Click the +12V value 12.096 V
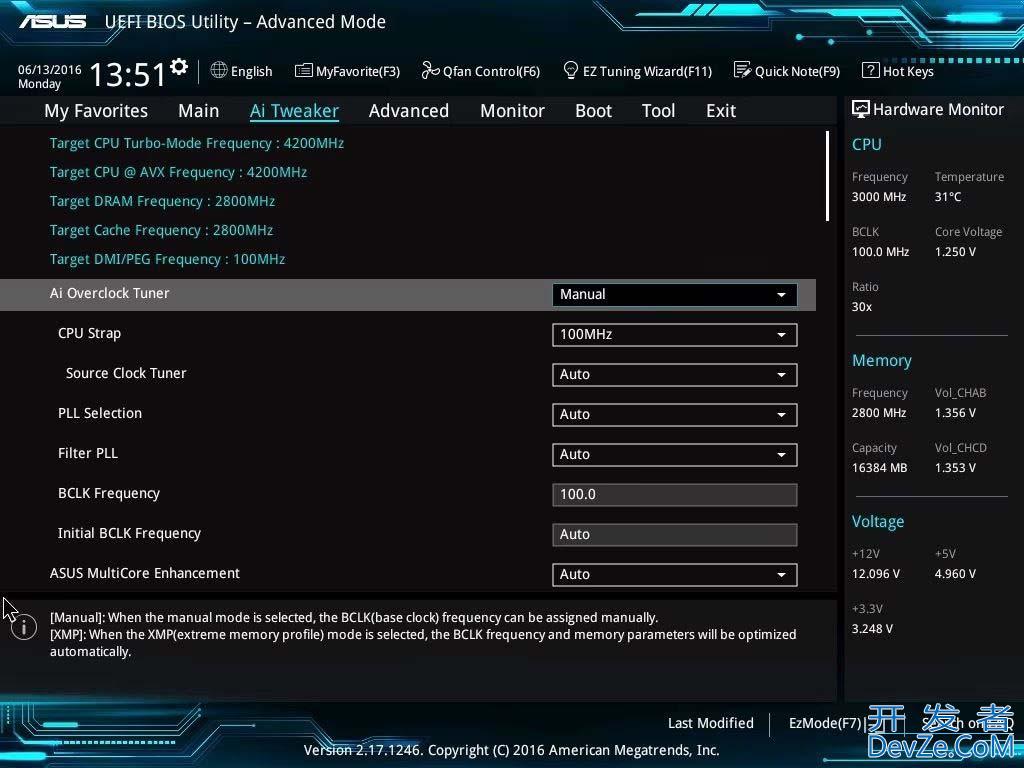This screenshot has height=768, width=1024. 876,573
